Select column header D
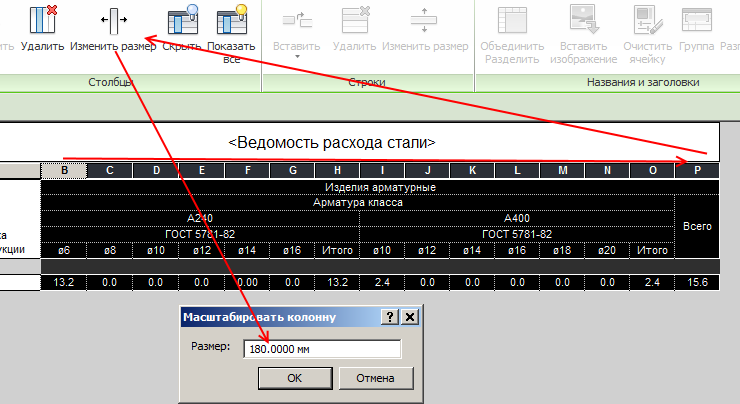The width and height of the screenshot is (740, 404). tap(156, 170)
